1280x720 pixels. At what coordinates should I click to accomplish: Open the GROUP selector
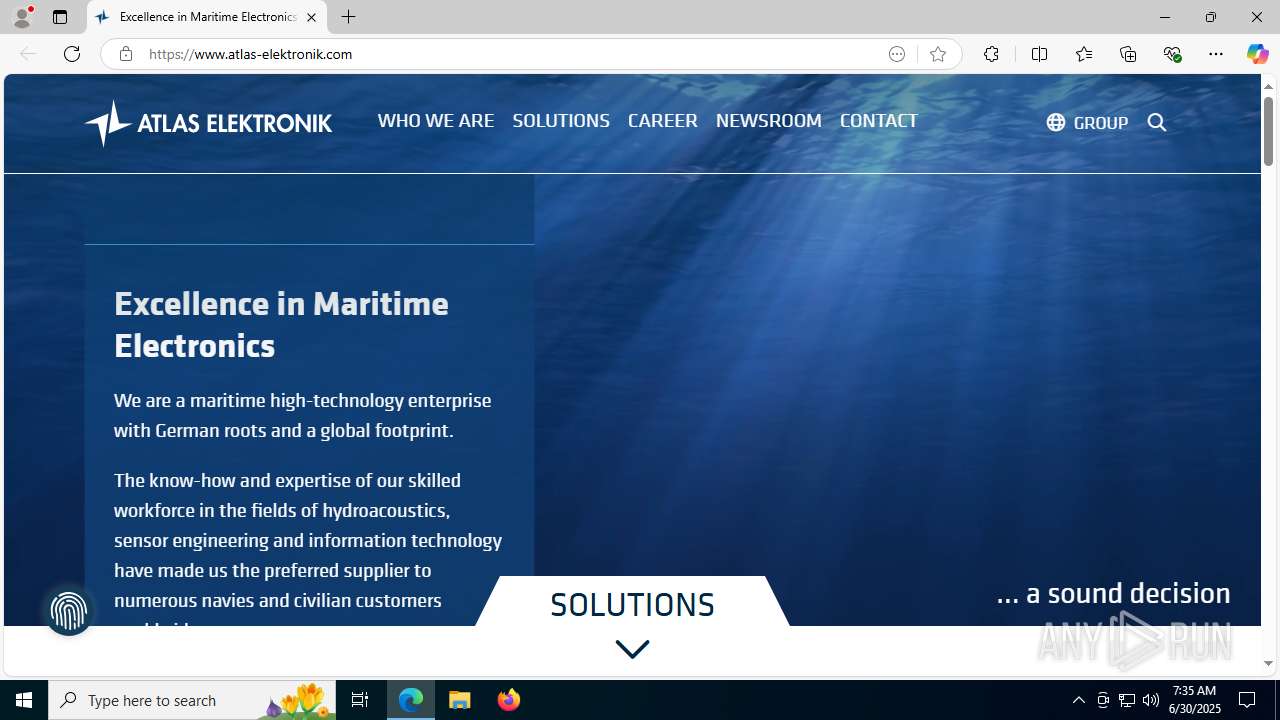point(1087,122)
